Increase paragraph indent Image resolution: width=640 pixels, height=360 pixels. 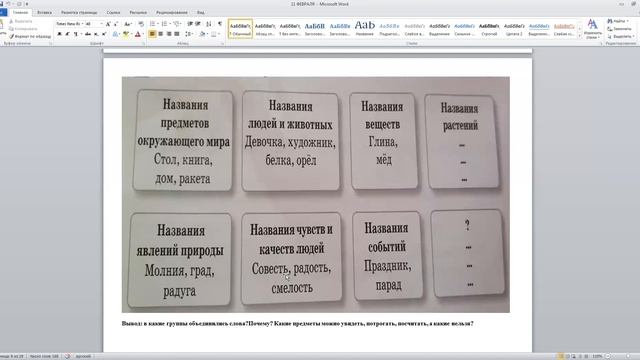[x=198, y=24]
